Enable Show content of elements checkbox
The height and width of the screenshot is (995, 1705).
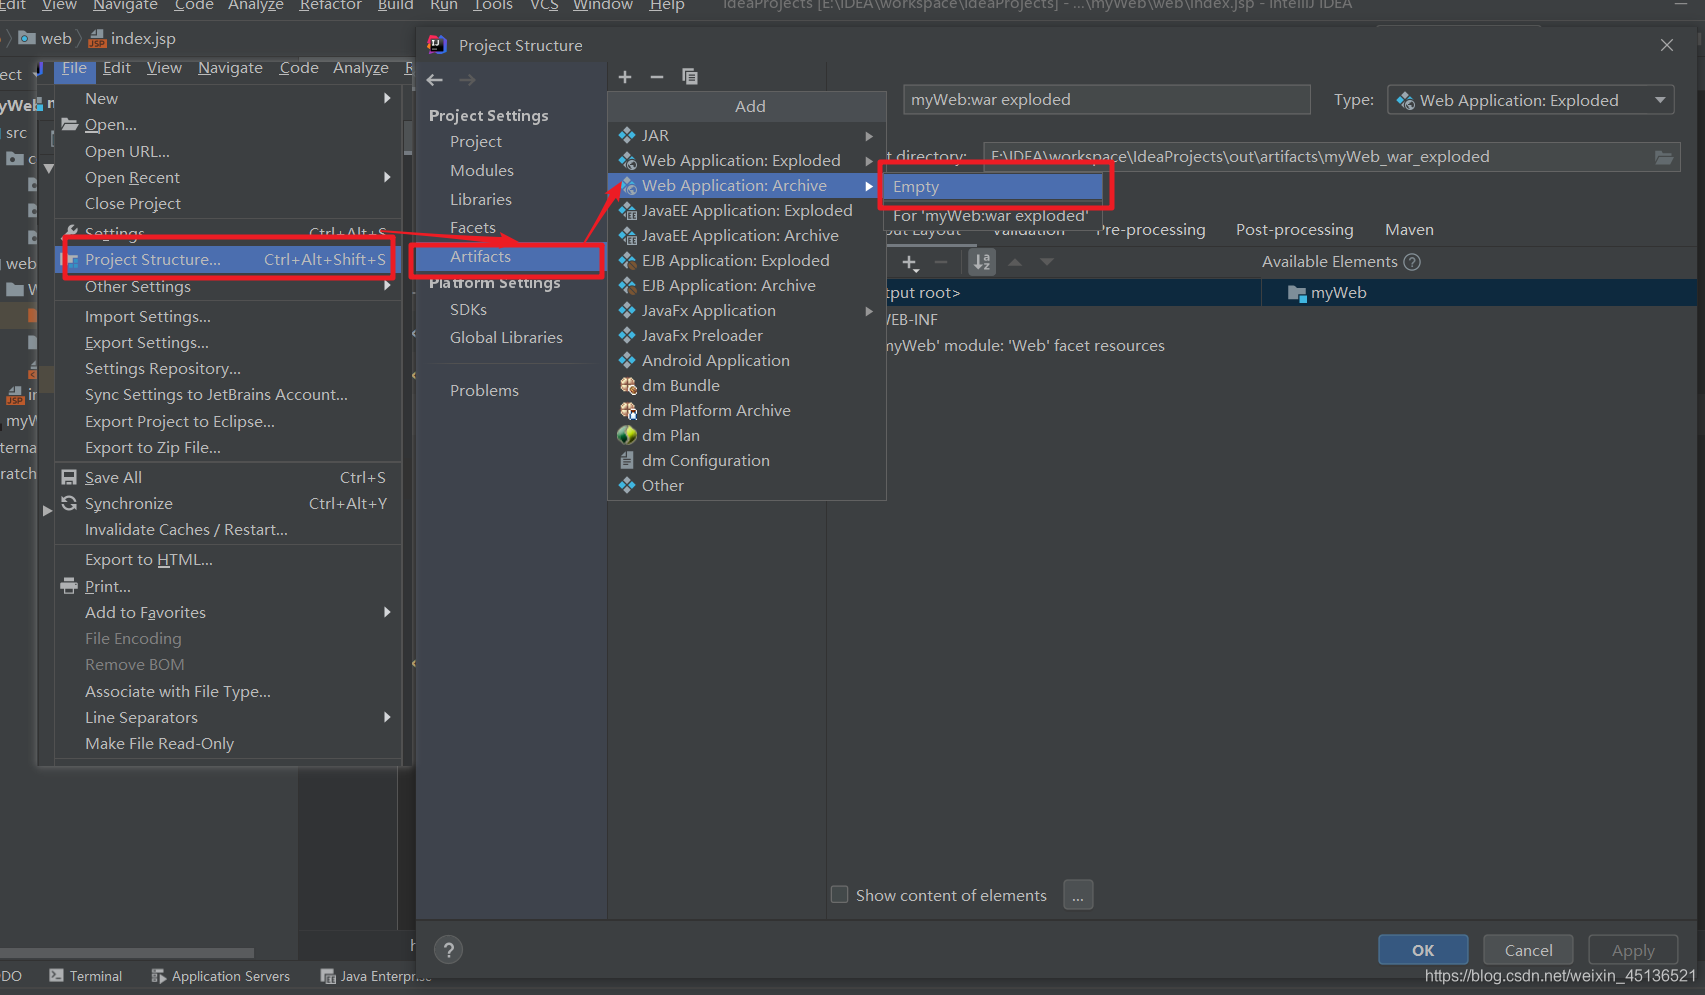840,895
